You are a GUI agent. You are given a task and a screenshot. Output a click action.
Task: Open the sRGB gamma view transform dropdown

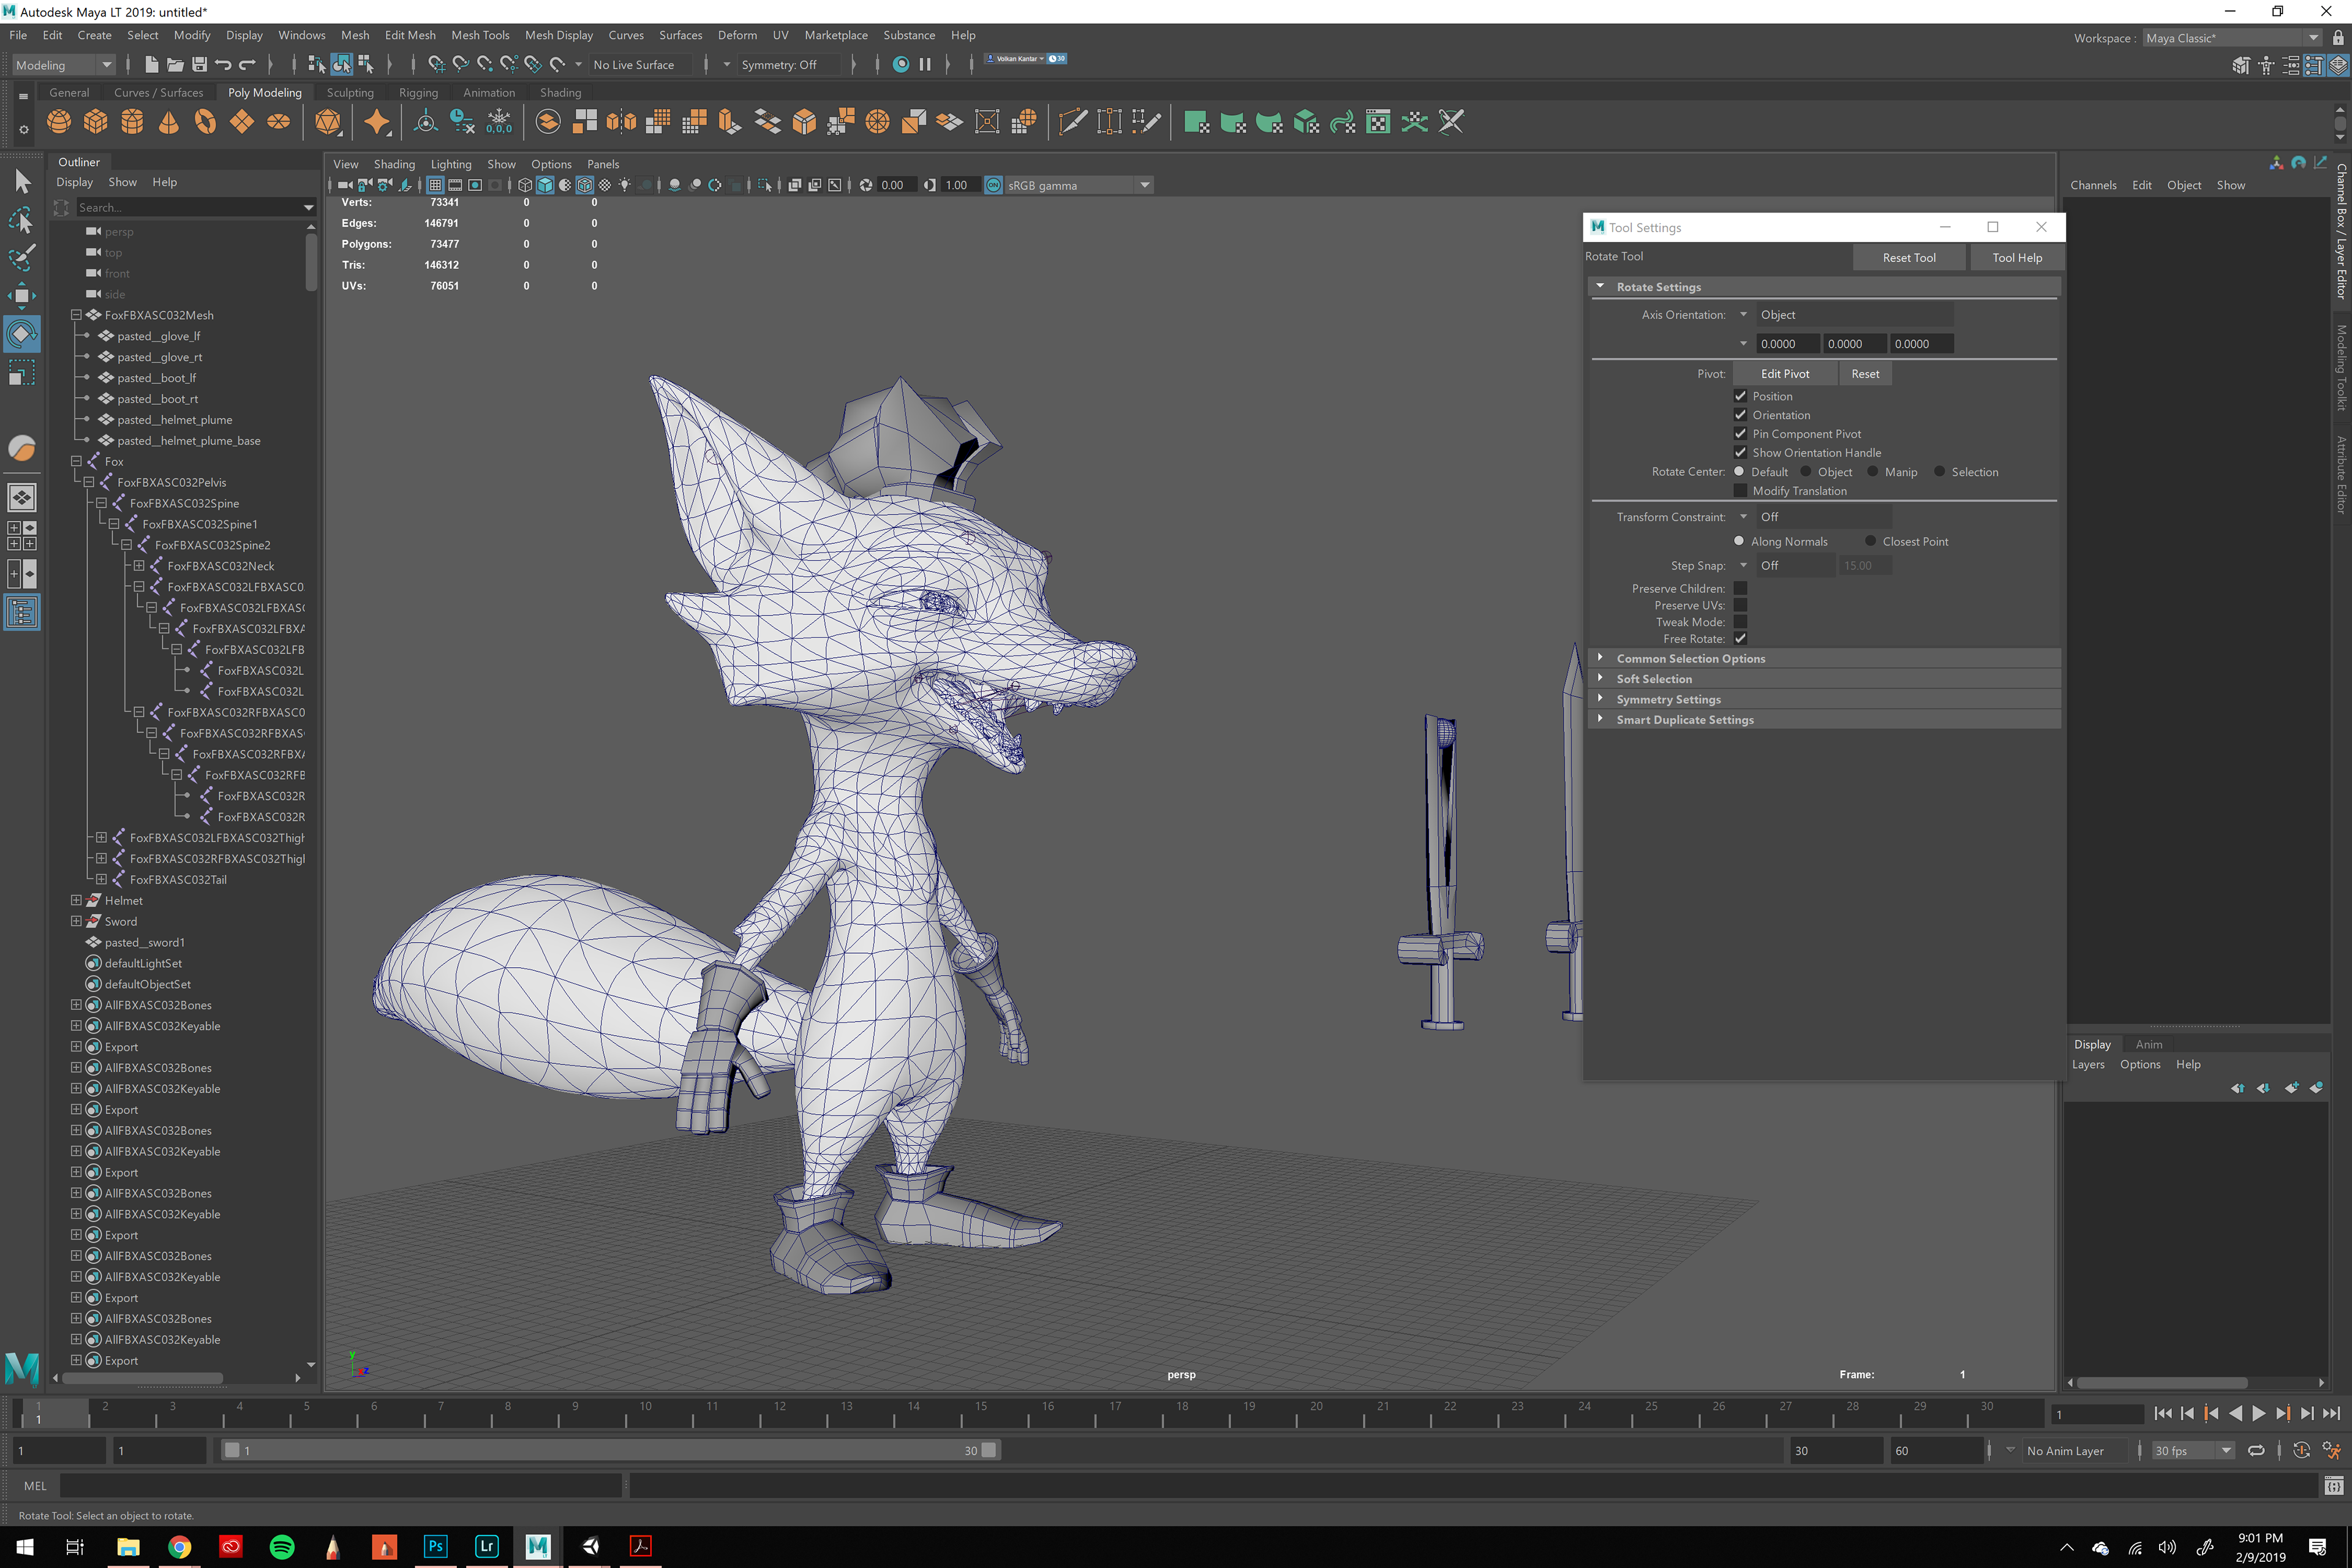(x=1079, y=185)
